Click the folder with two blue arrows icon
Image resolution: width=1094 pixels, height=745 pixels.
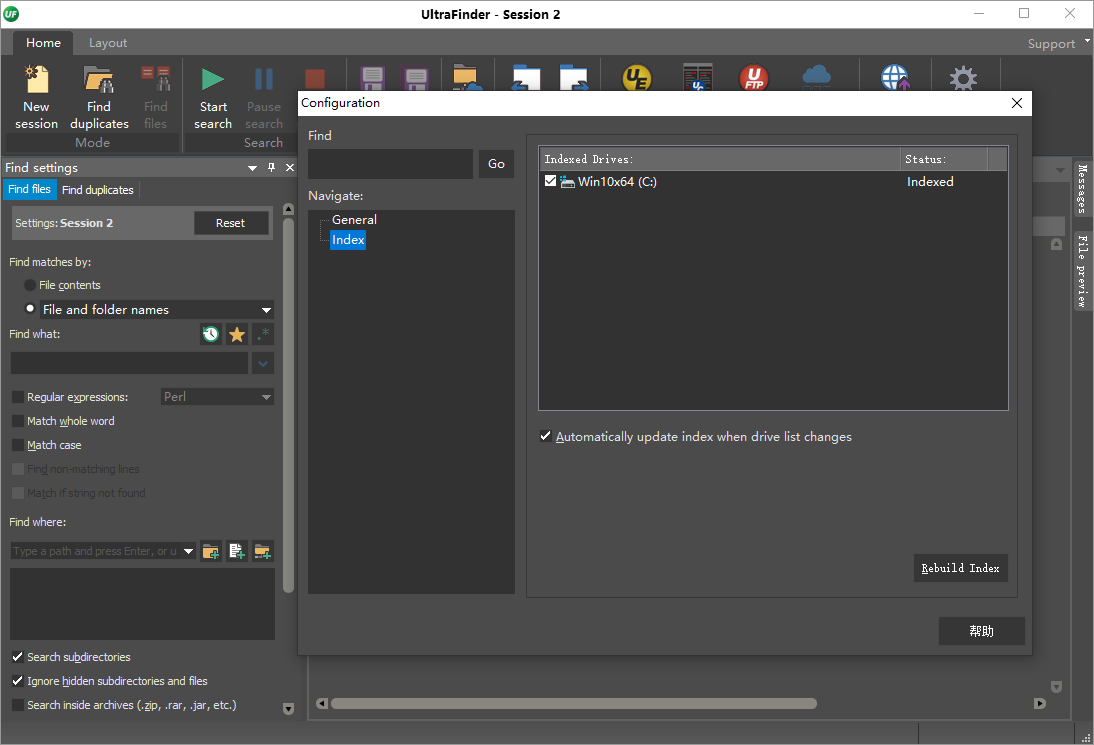point(526,77)
